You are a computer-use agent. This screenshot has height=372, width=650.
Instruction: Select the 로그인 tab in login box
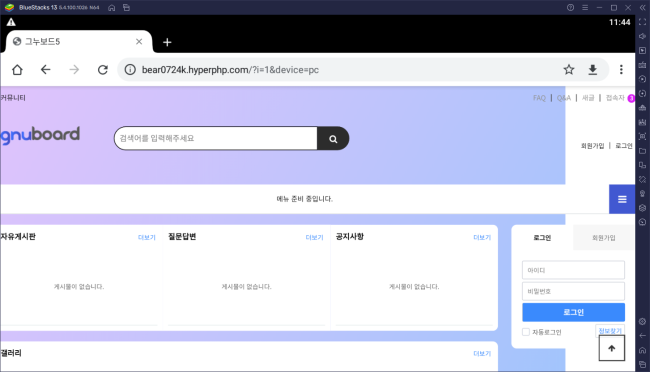(542, 238)
